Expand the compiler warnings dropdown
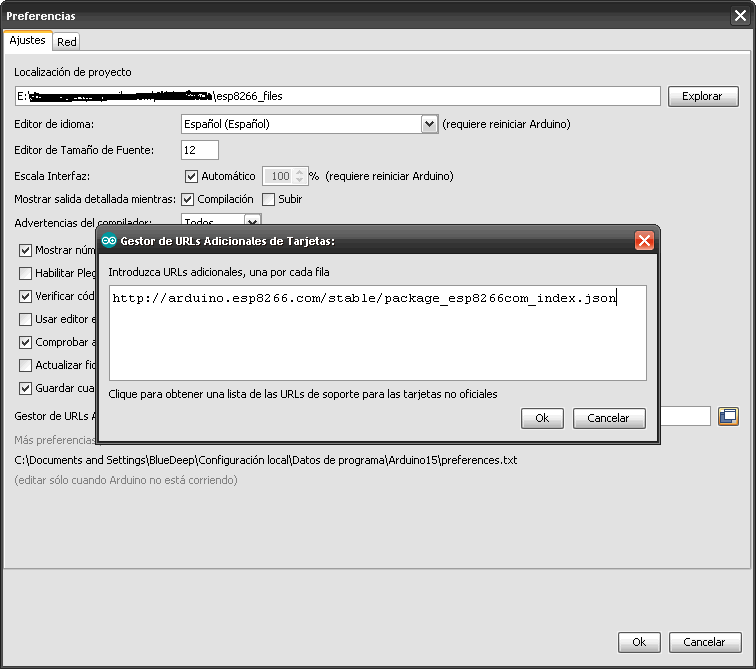756x669 pixels. 252,222
